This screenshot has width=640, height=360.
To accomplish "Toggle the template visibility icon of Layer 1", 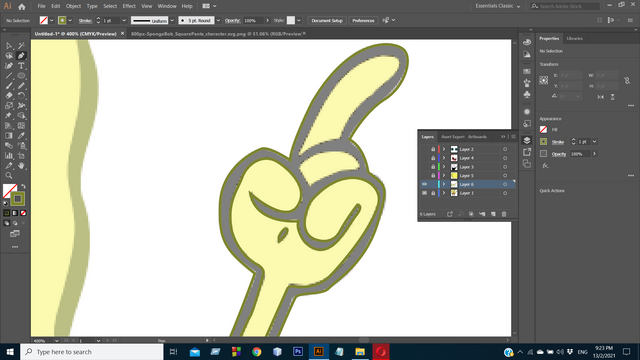I will point(424,193).
